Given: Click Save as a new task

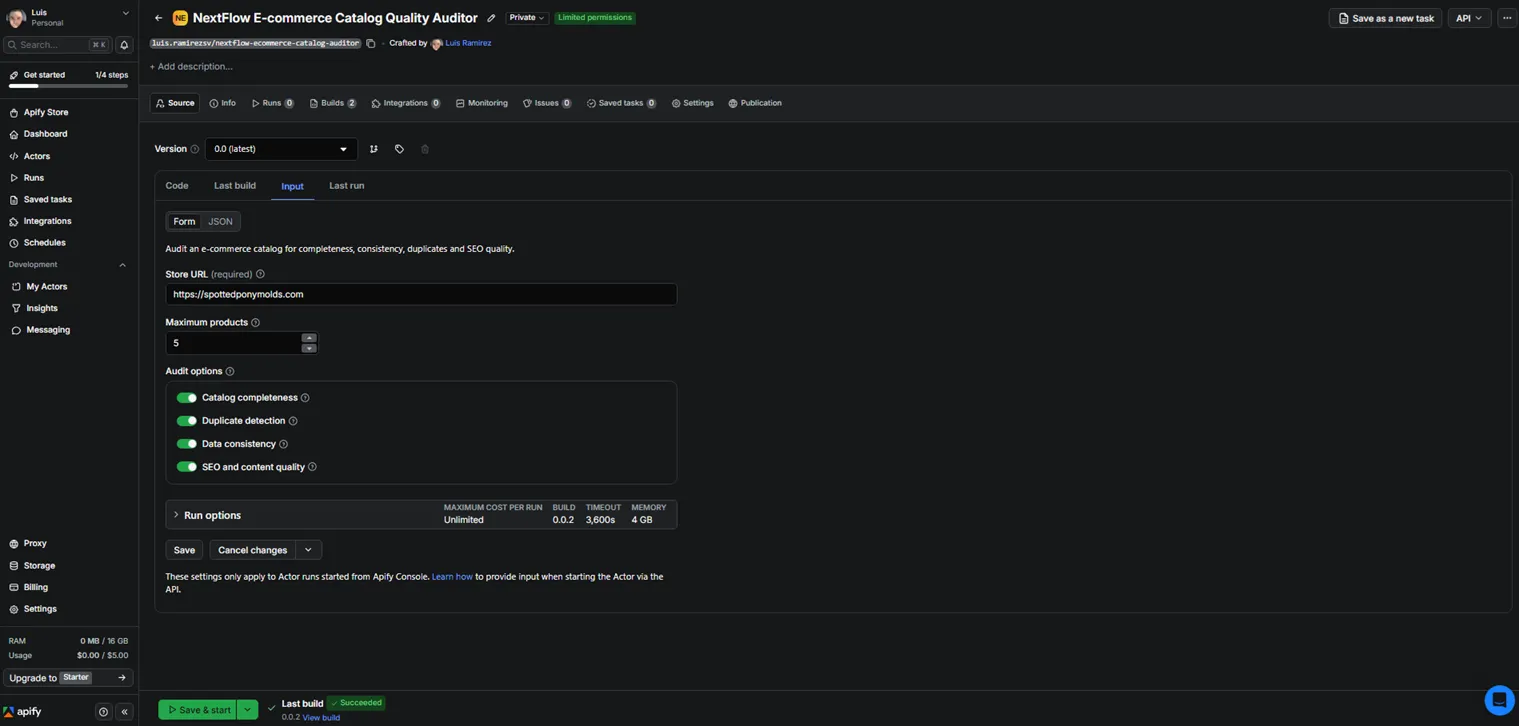Looking at the screenshot, I should 1386,18.
